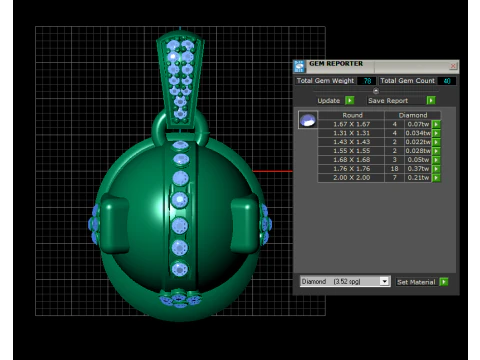Screen dimensions: 480x360
Task: Click the quantity 7 cell
Action: 395,178
